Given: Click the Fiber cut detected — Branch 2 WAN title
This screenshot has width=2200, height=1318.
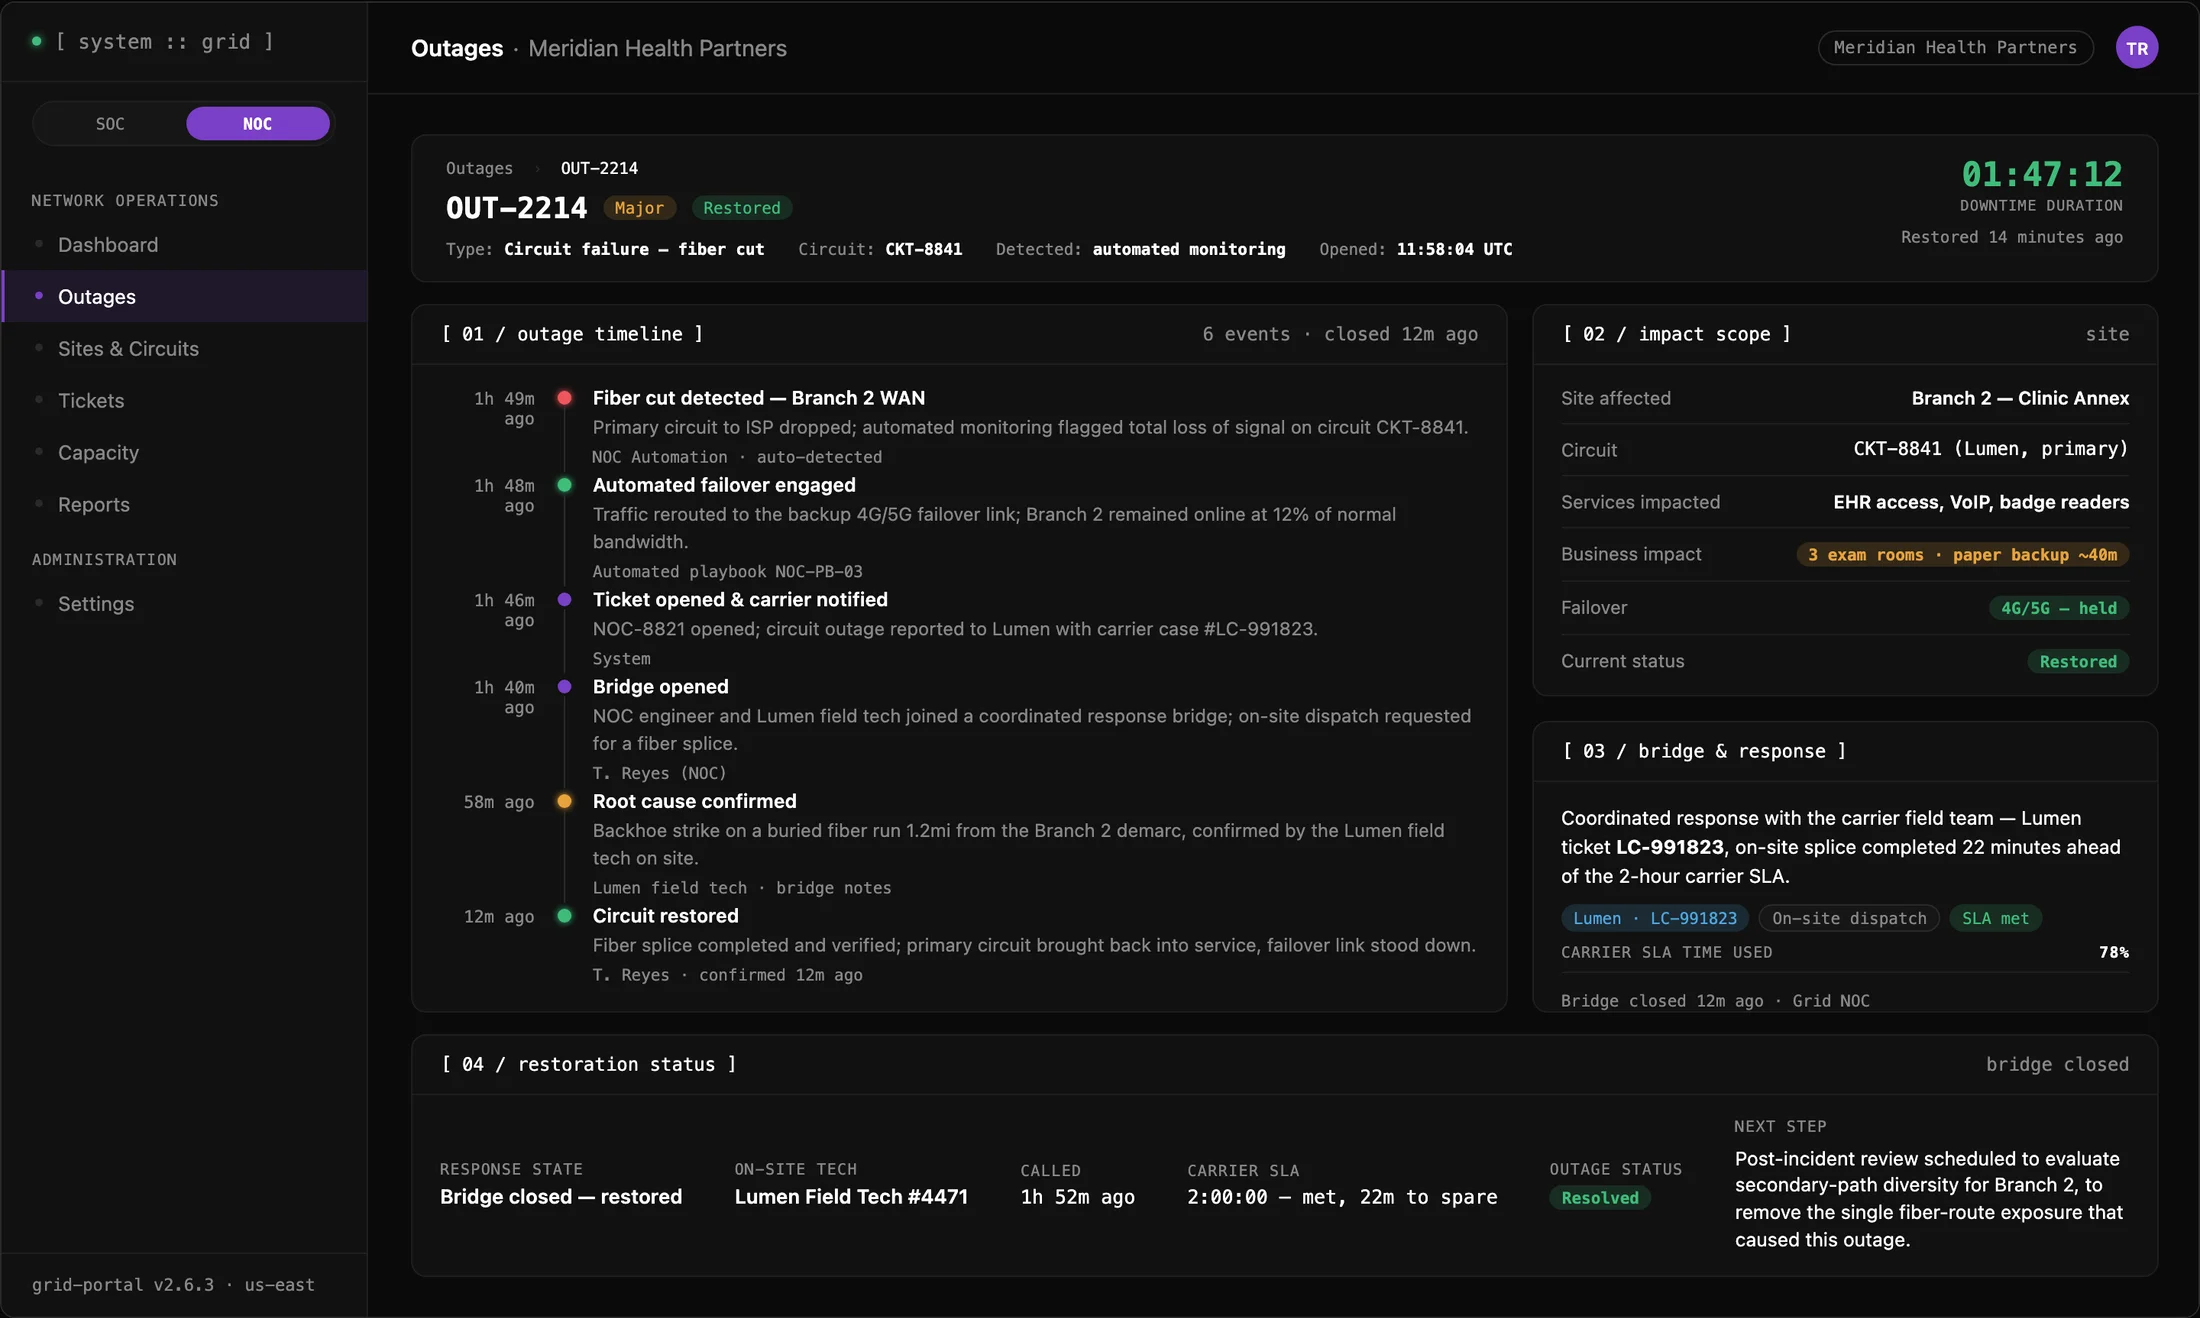Looking at the screenshot, I should (x=759, y=398).
